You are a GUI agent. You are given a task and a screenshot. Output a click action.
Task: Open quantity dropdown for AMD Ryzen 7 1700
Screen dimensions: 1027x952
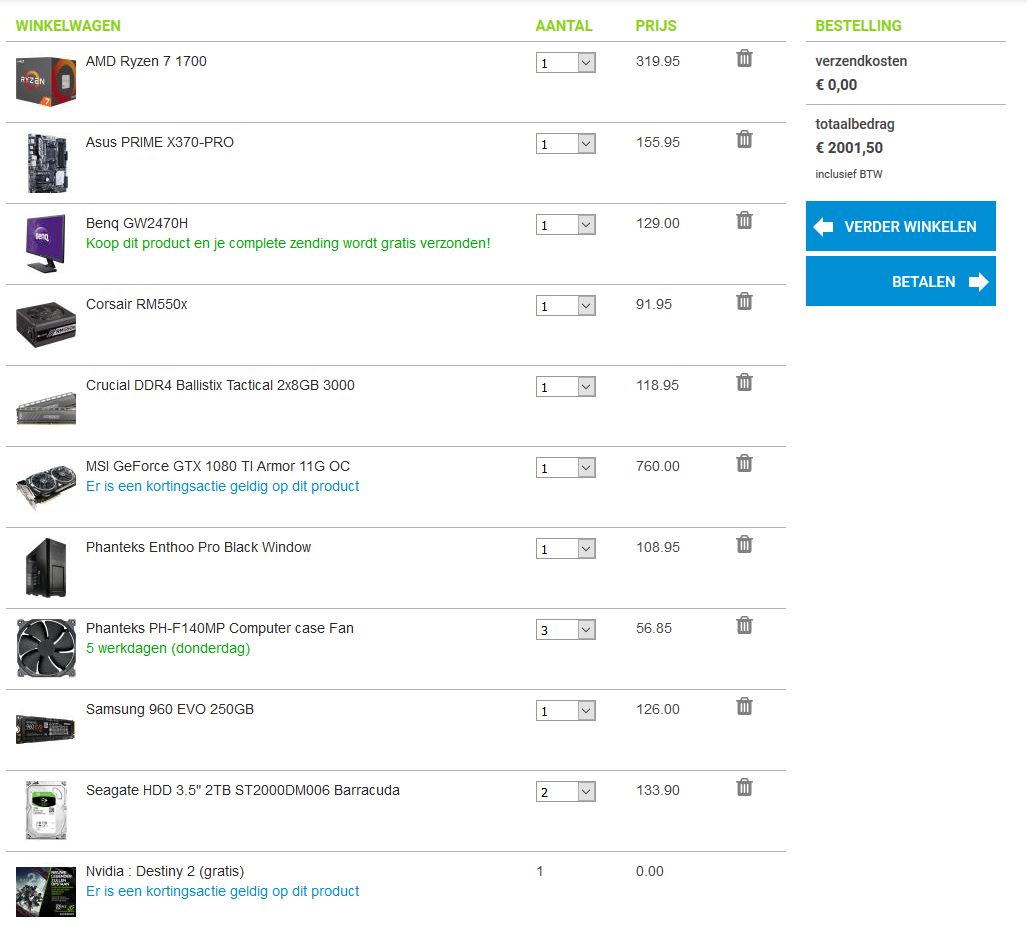point(566,63)
